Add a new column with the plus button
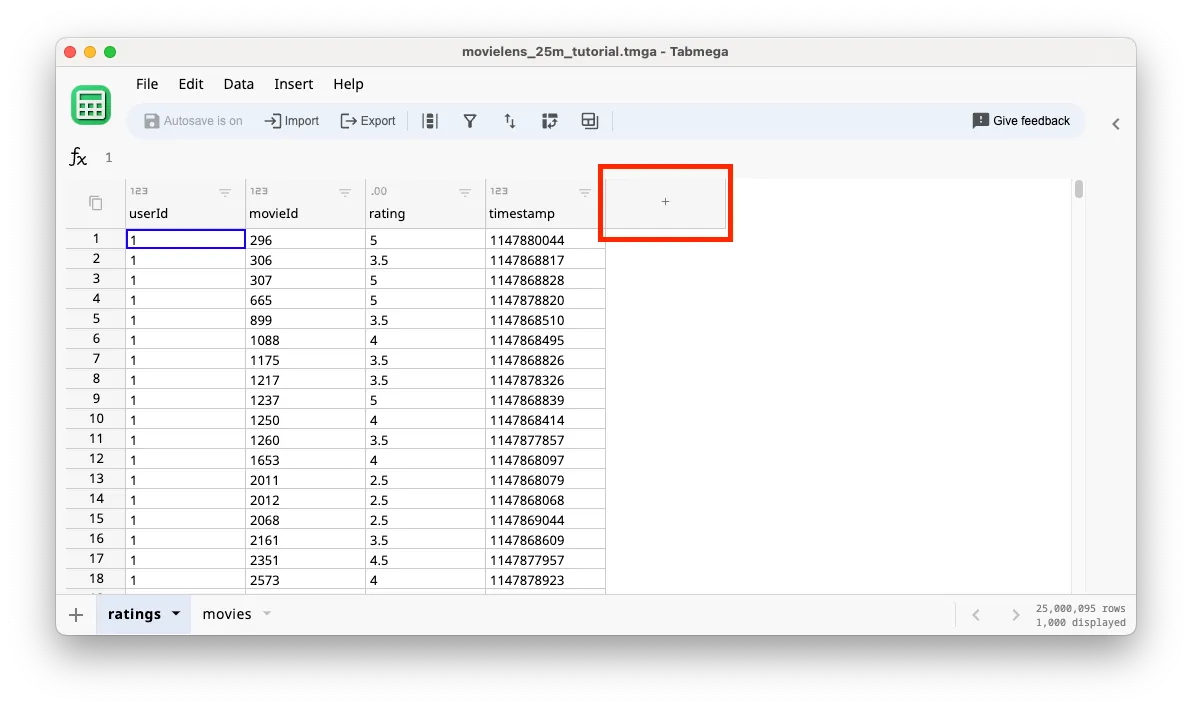Viewport: 1192px width, 709px height. coord(665,202)
